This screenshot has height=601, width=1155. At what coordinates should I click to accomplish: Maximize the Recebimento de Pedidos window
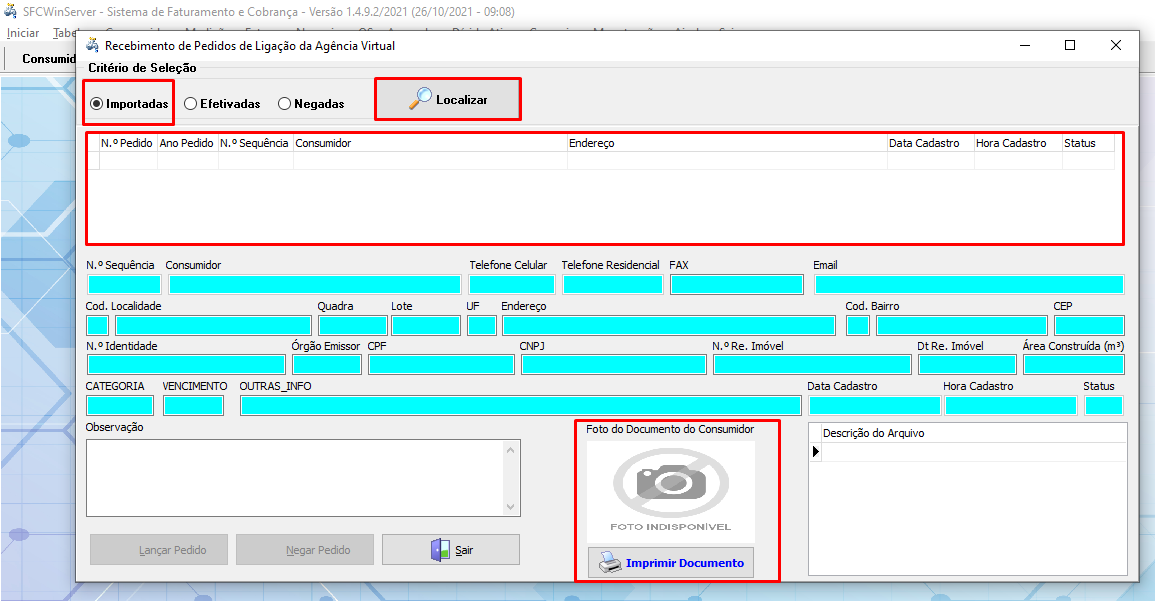click(1069, 45)
